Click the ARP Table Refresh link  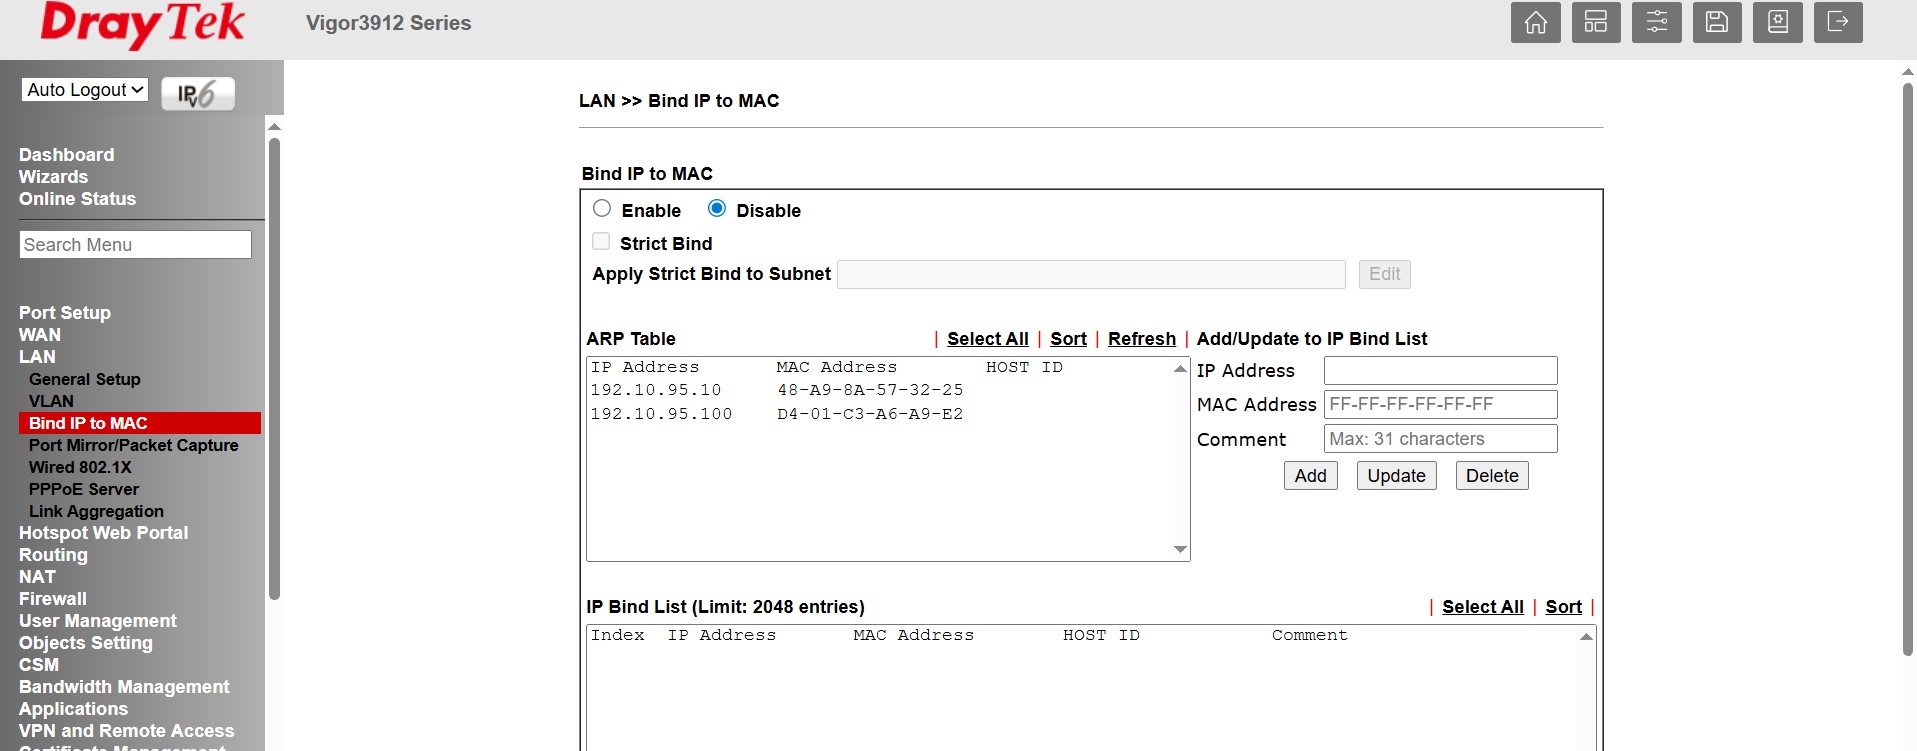pyautogui.click(x=1141, y=339)
